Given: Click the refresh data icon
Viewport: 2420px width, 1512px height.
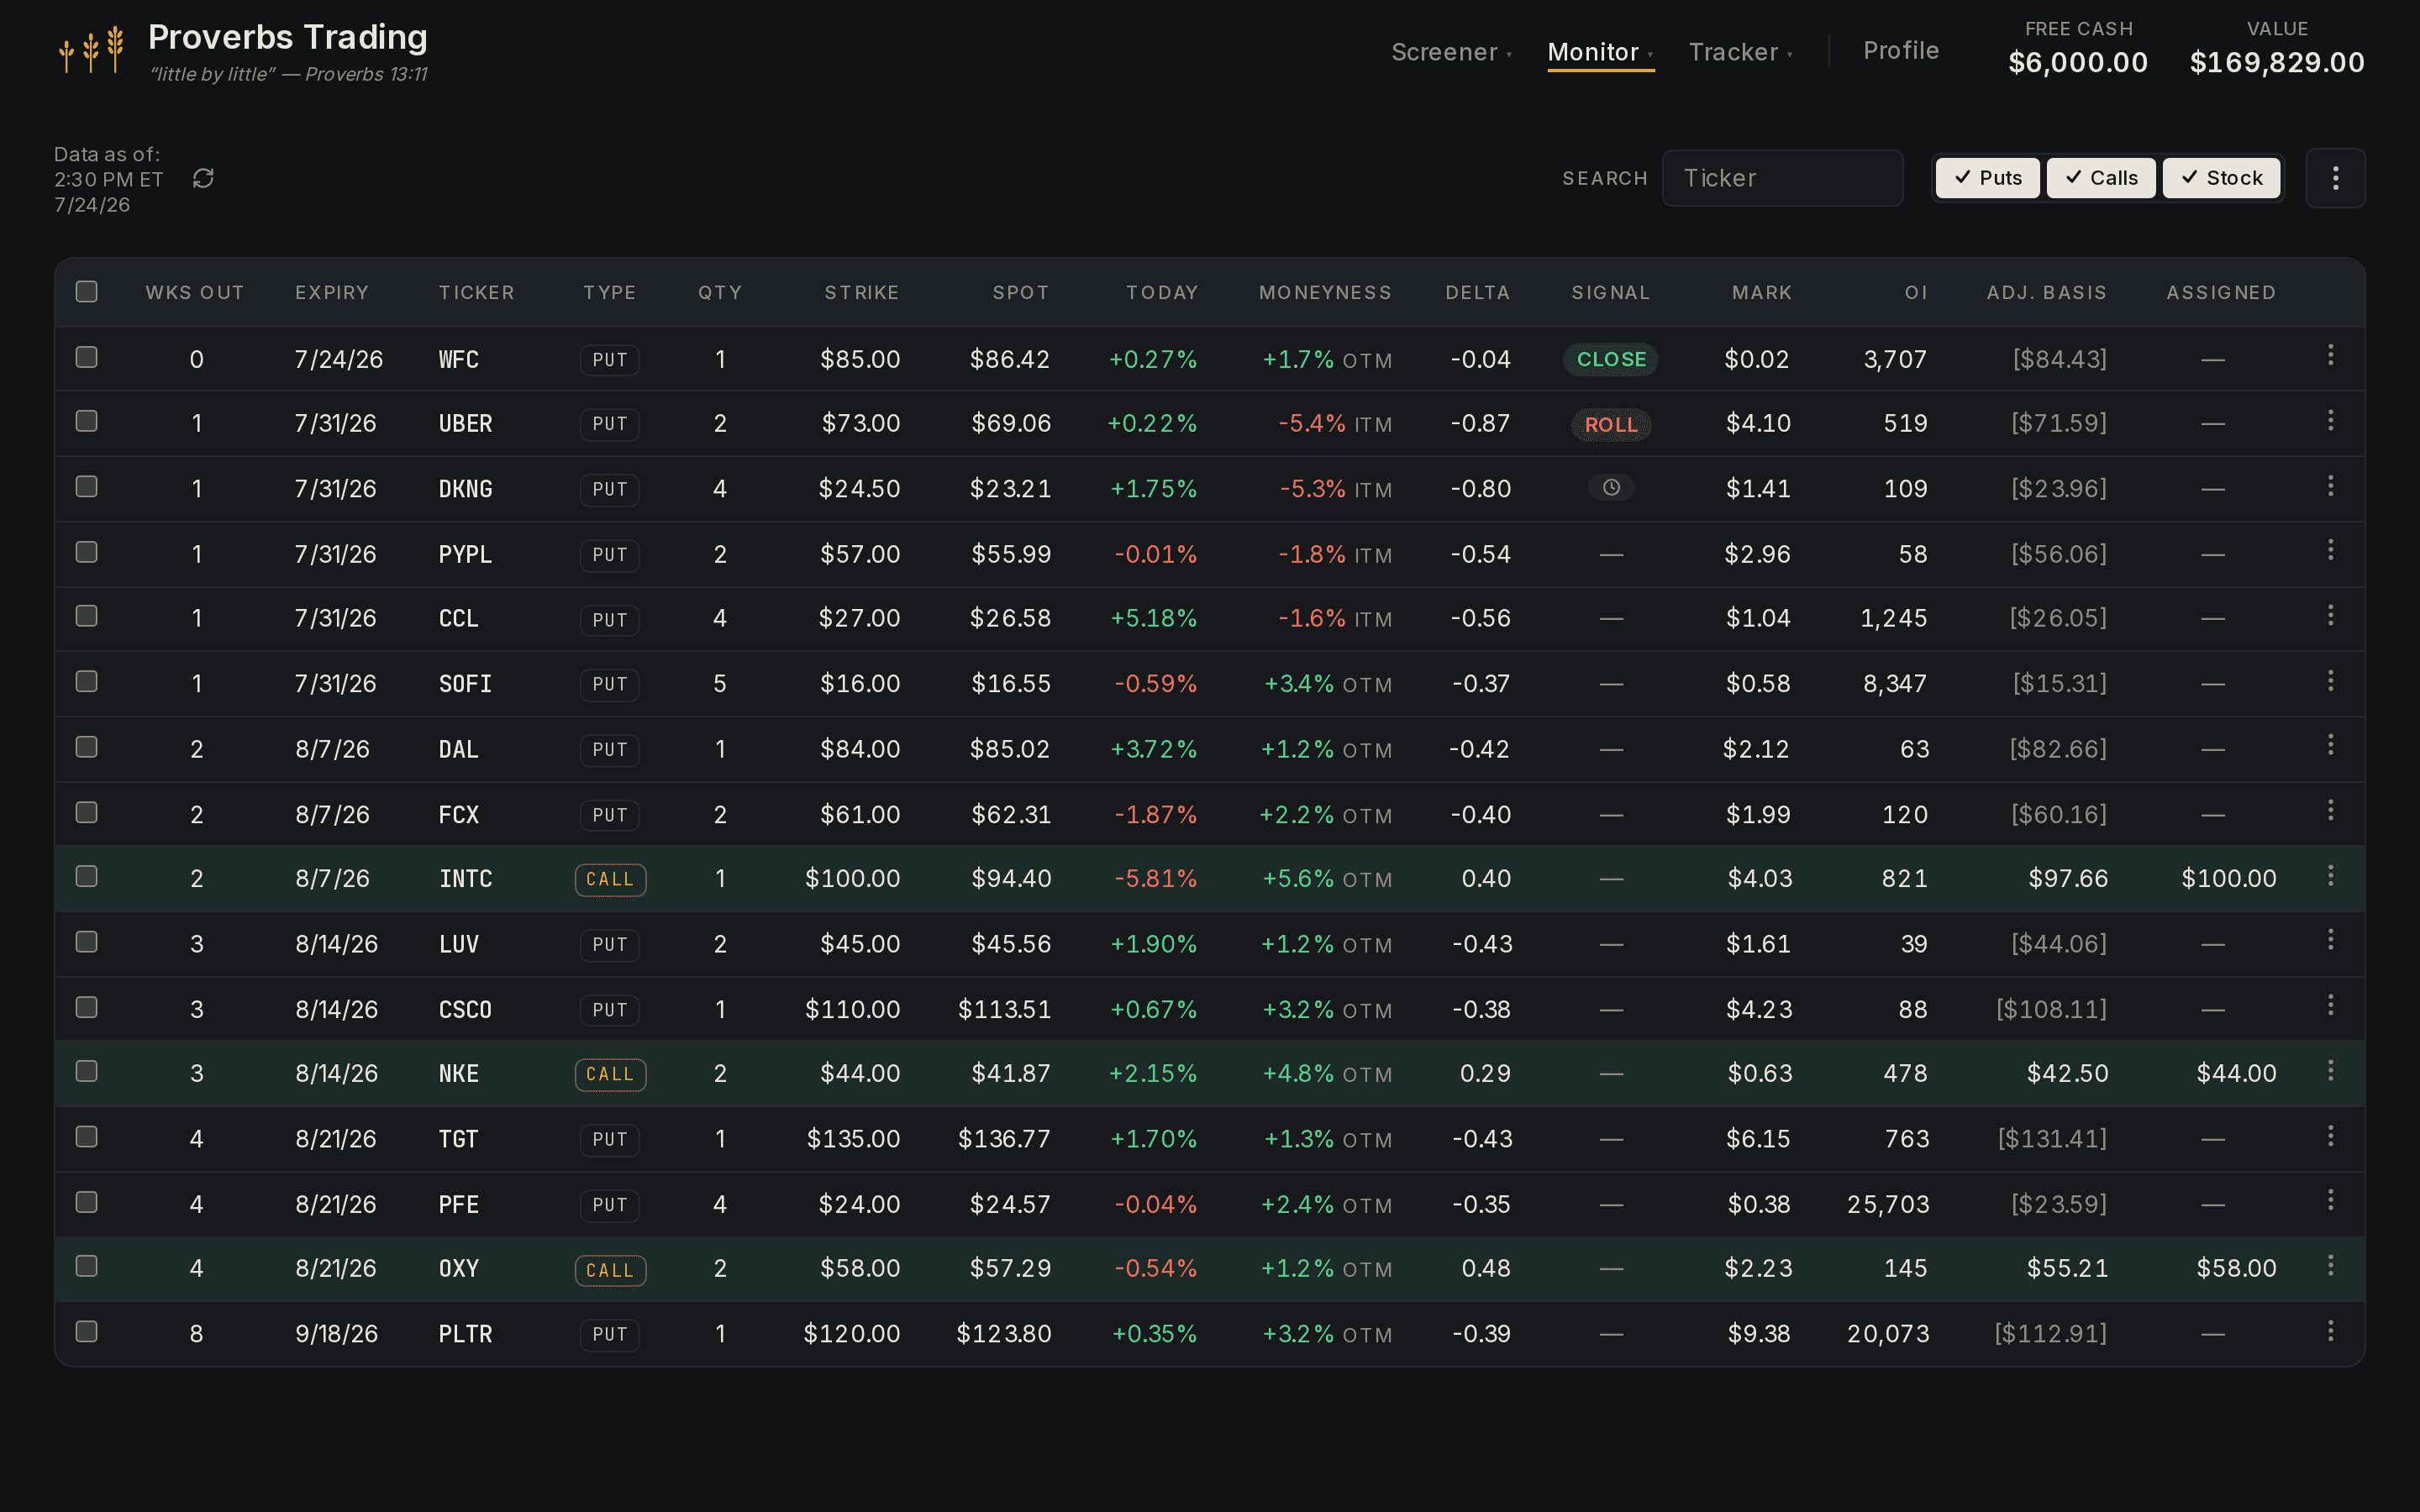Looking at the screenshot, I should pos(203,178).
